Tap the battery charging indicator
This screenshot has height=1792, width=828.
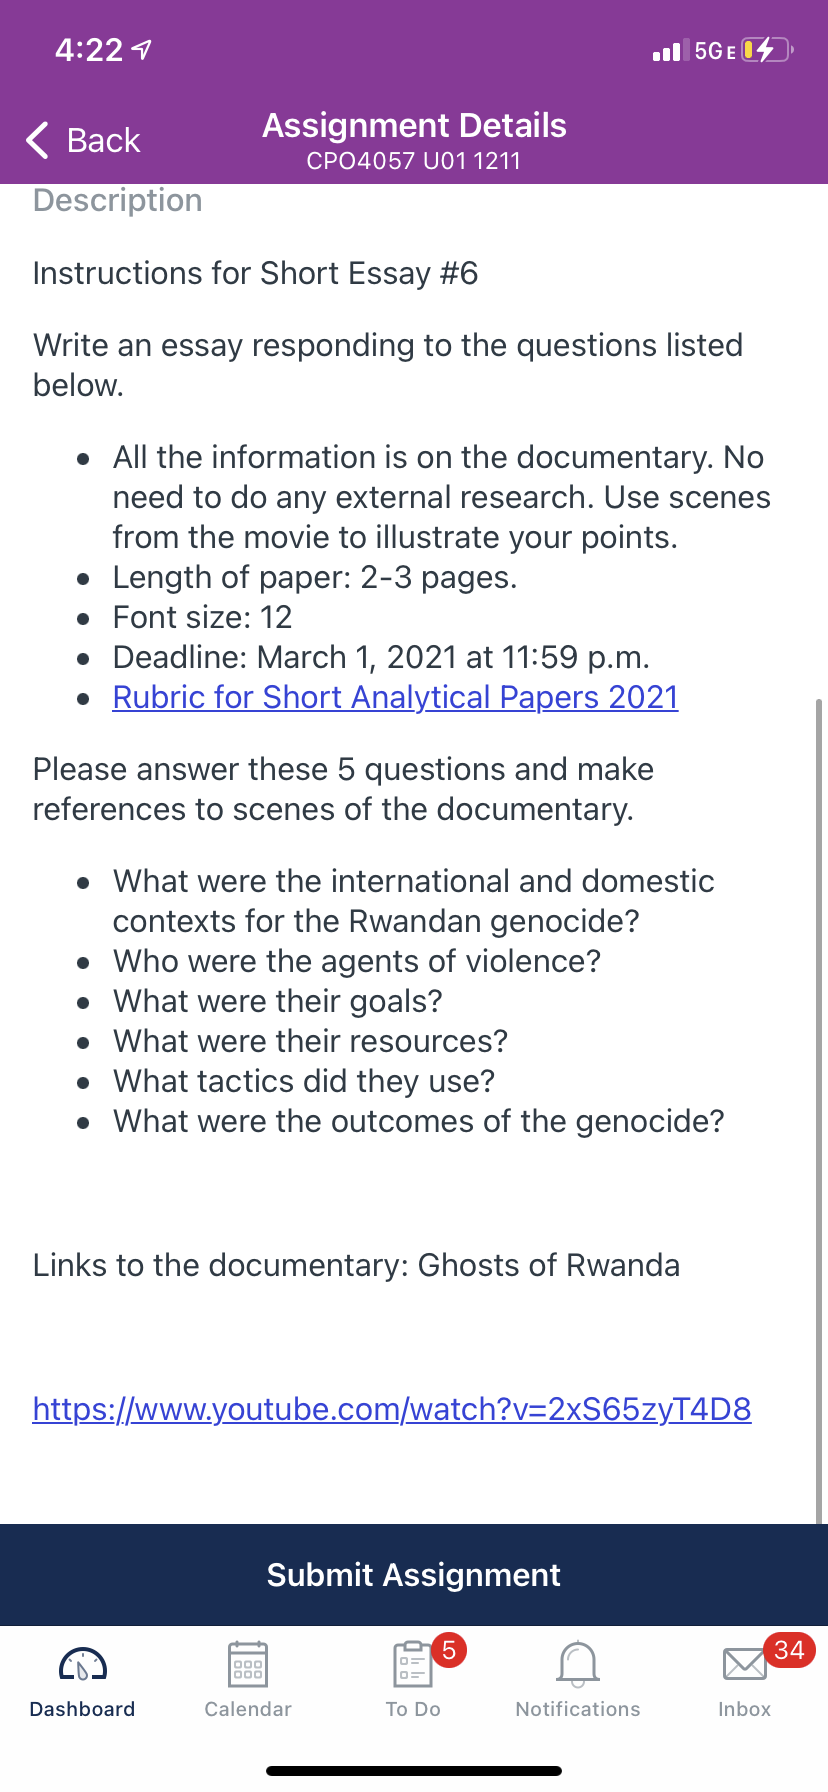point(767,50)
